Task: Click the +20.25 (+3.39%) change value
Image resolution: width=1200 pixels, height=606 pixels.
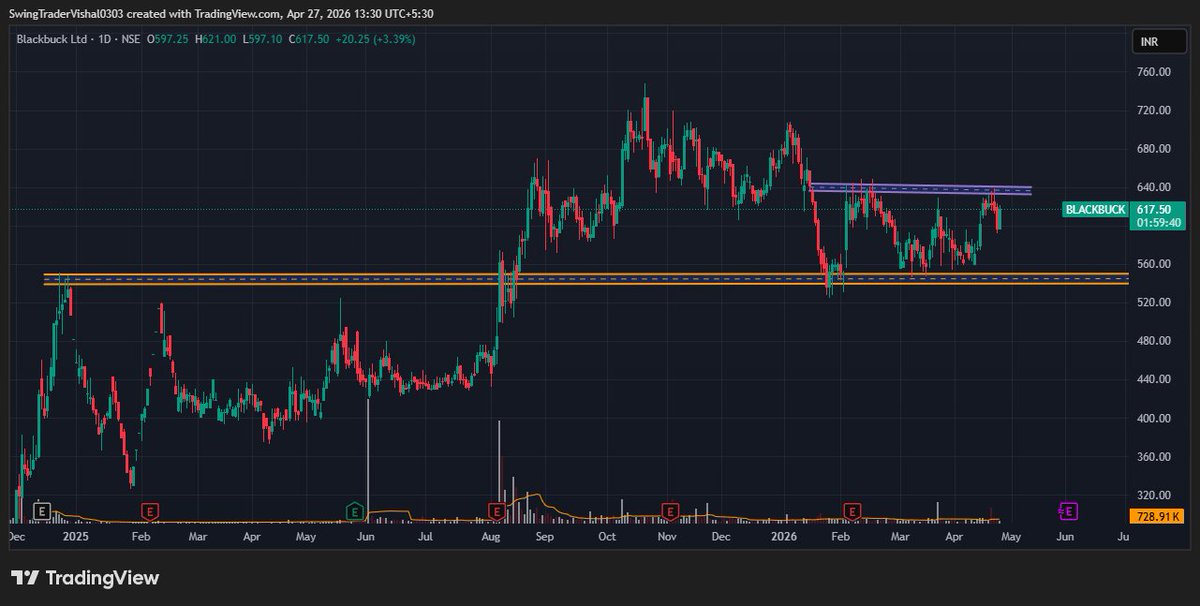Action: pos(376,39)
